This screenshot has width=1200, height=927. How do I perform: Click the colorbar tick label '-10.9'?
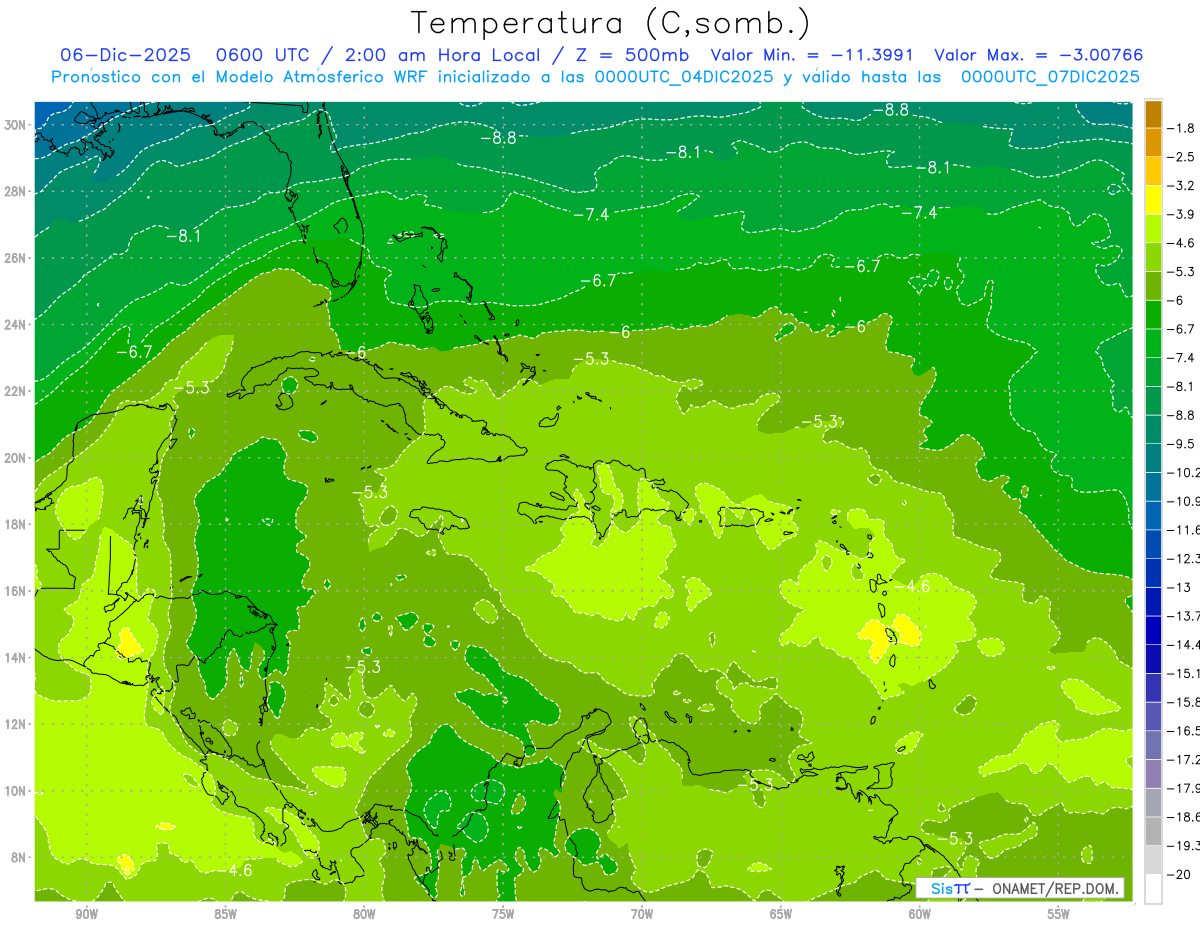(x=1183, y=501)
